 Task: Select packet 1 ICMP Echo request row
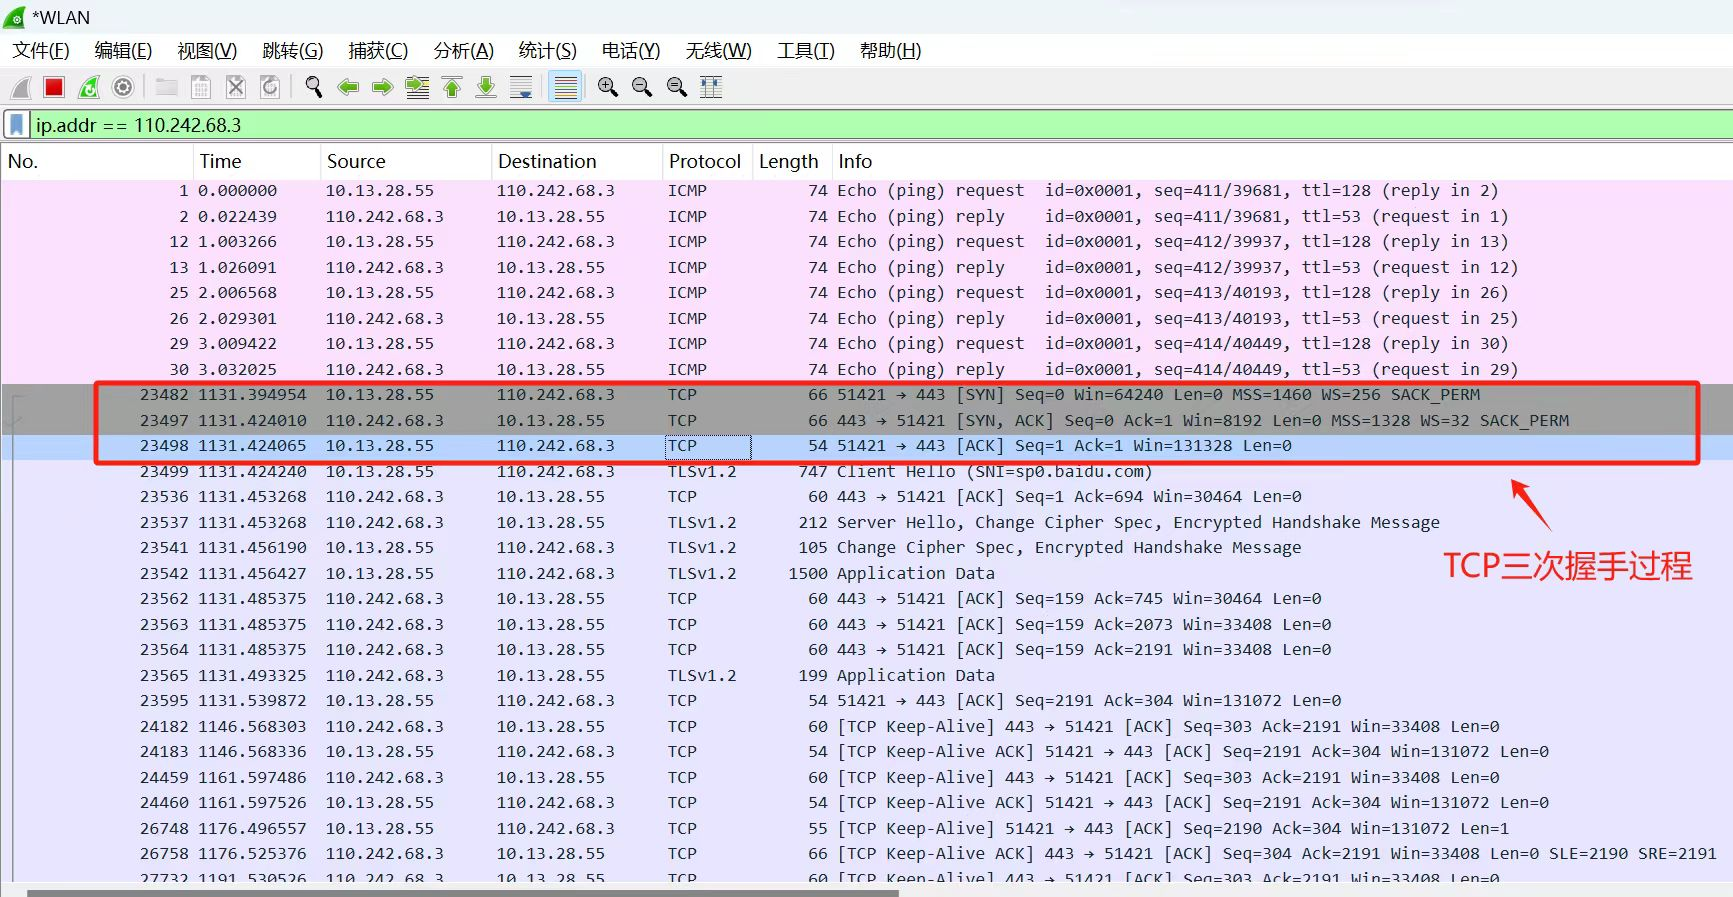coord(866,191)
